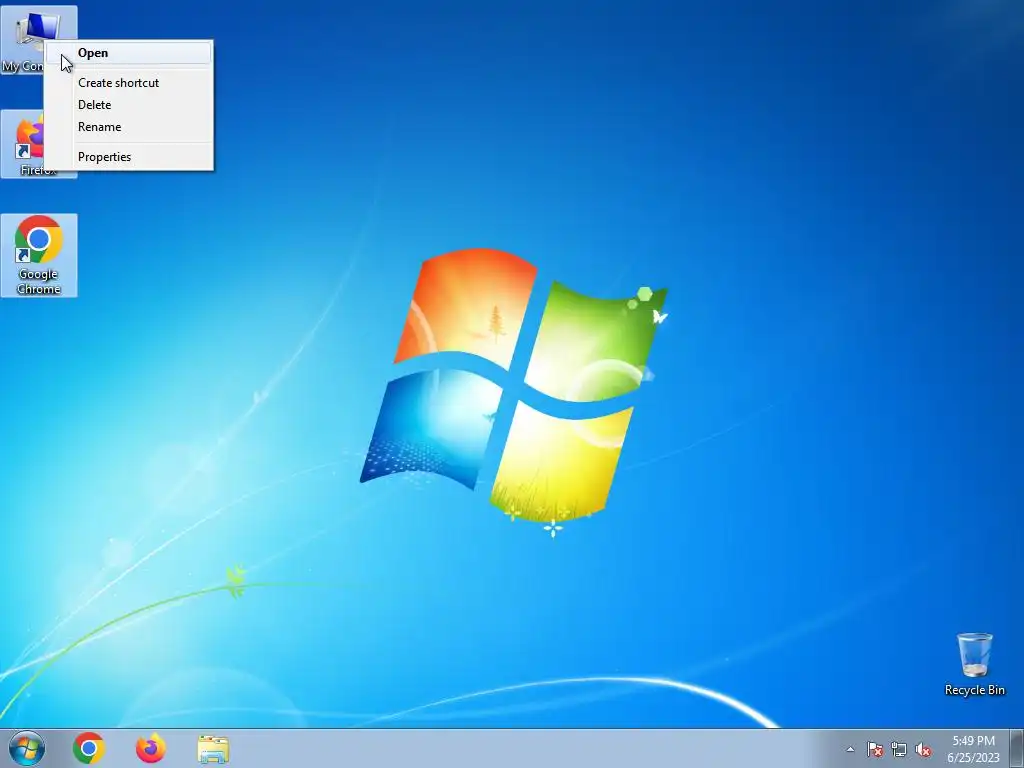The image size is (1024, 768).
Task: Open network status tray icon
Action: click(x=899, y=749)
